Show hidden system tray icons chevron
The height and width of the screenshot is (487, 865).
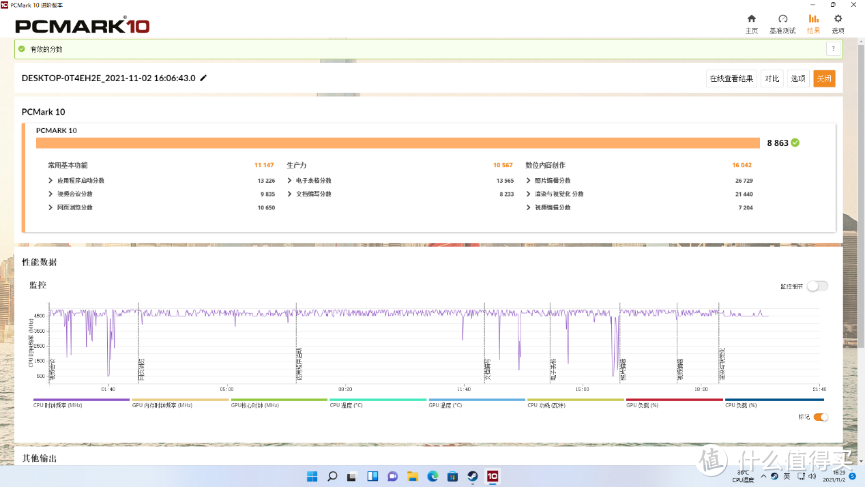pyautogui.click(x=763, y=476)
